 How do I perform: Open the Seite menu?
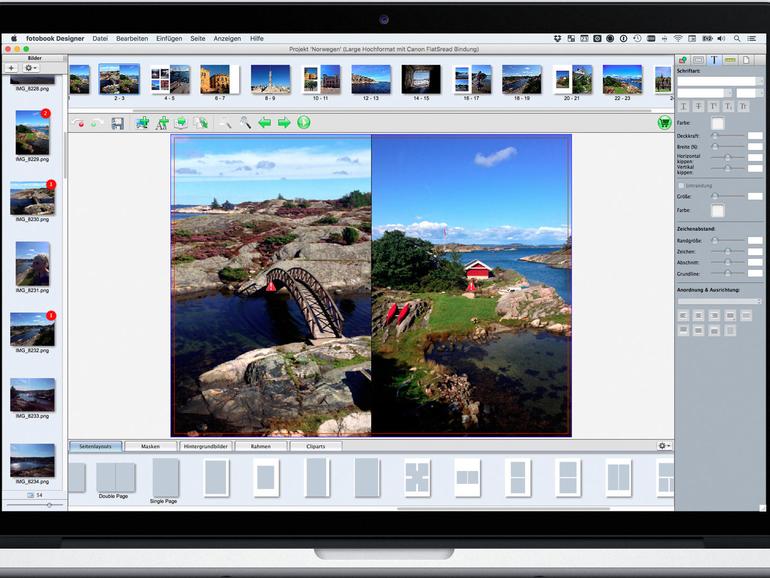click(198, 38)
